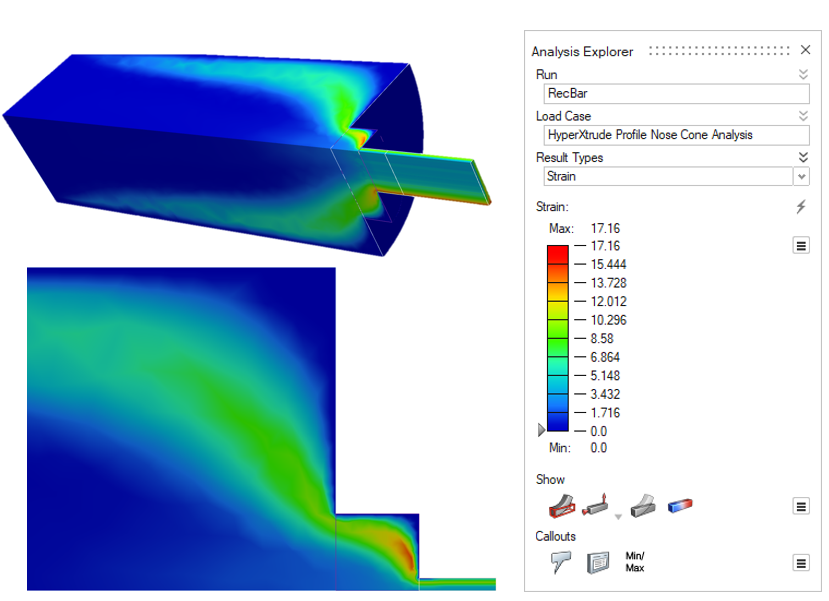Click the red band of the legend
The image size is (829, 601).
coord(558,254)
